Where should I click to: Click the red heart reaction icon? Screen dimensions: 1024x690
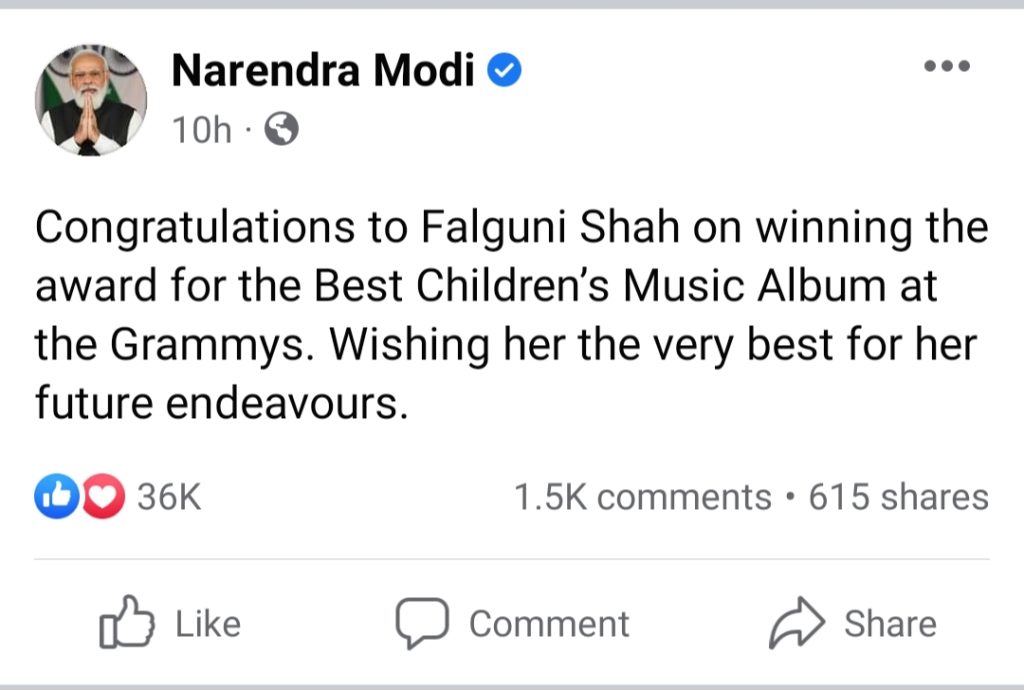[104, 497]
